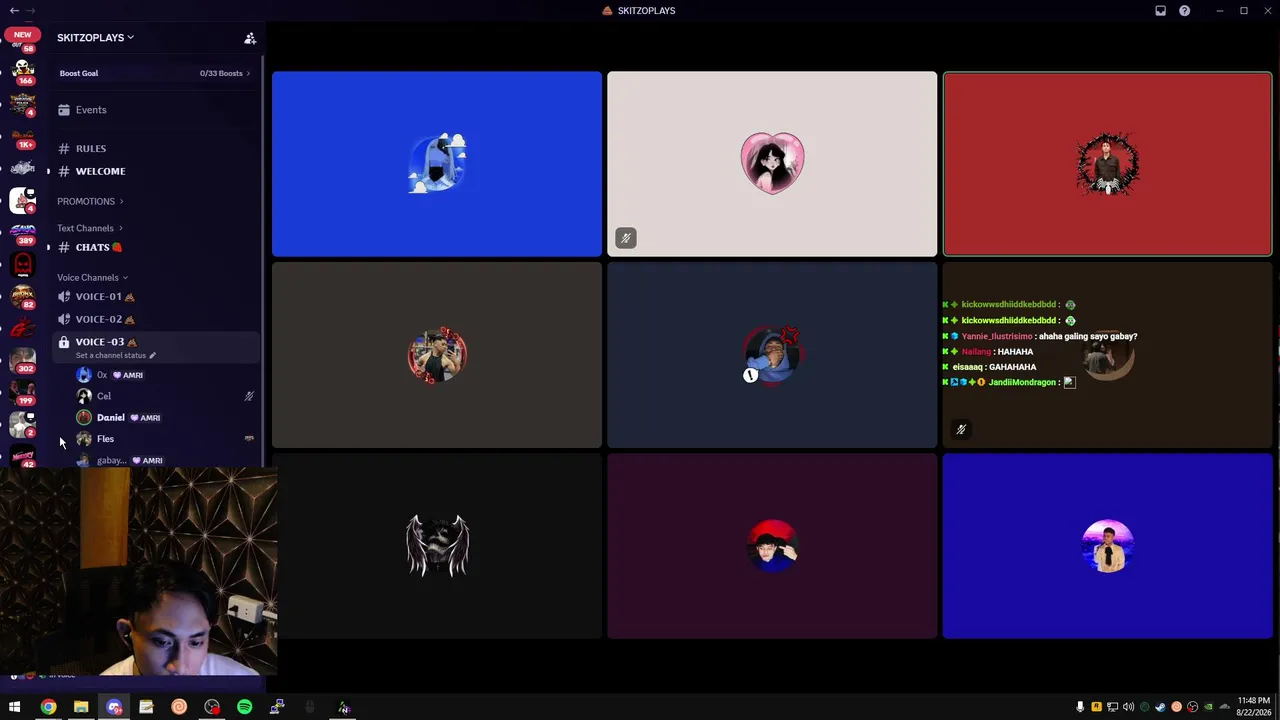Image resolution: width=1280 pixels, height=720 pixels.
Task: Open the NEW badge at server list top
Action: pos(22,34)
